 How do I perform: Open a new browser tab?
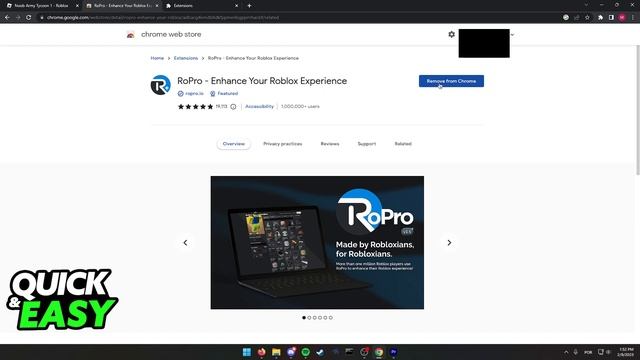pos(249,6)
